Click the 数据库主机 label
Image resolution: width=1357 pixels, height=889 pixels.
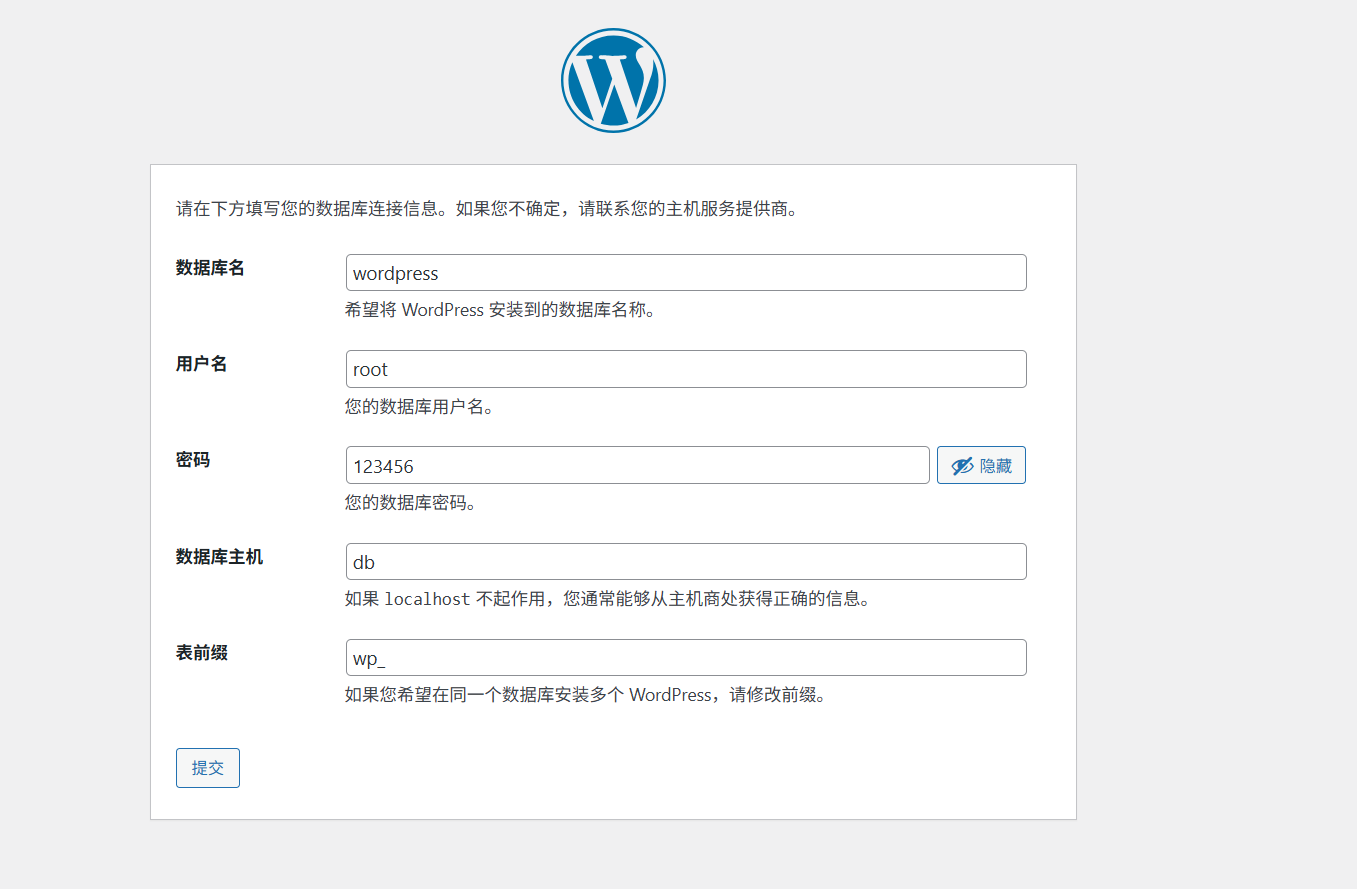pos(219,557)
